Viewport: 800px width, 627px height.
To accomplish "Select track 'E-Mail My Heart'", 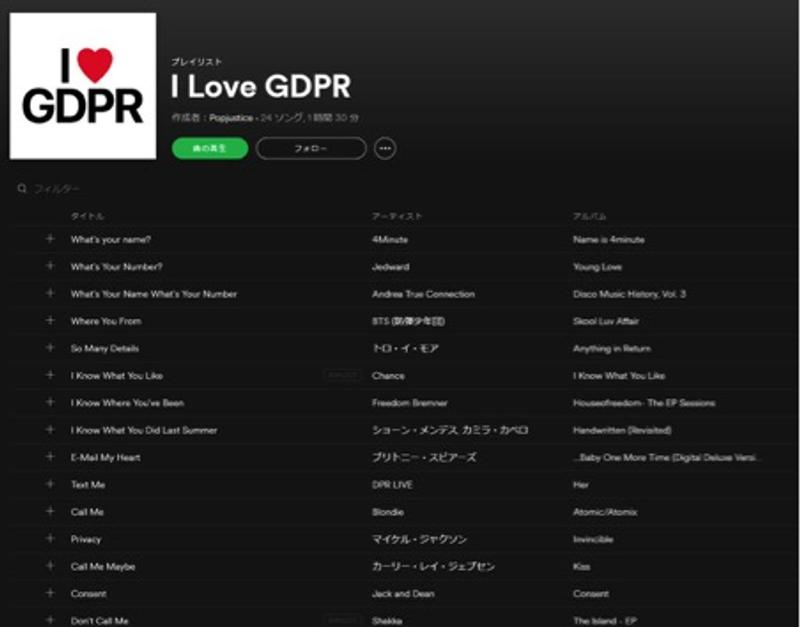I will pyautogui.click(x=106, y=458).
